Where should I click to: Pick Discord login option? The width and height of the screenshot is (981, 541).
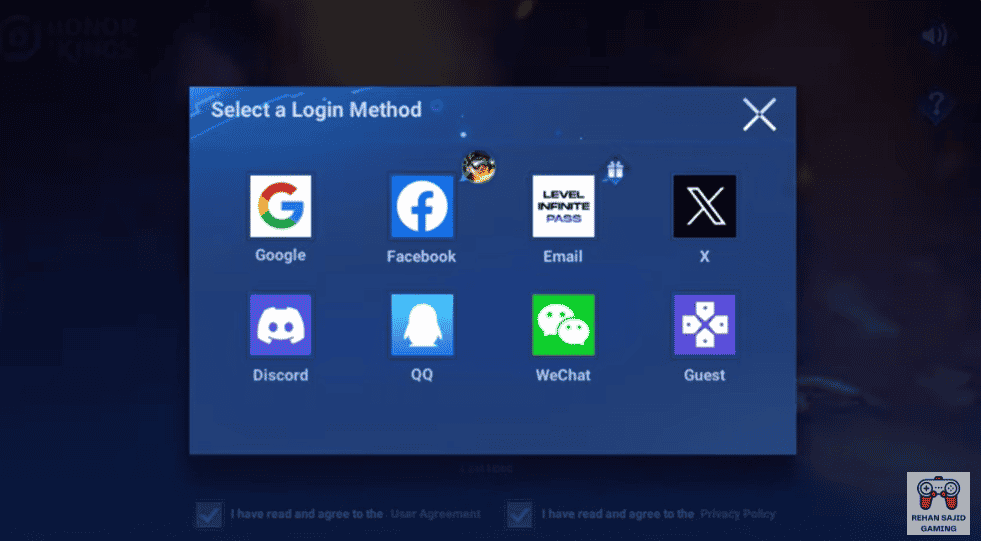(x=280, y=325)
